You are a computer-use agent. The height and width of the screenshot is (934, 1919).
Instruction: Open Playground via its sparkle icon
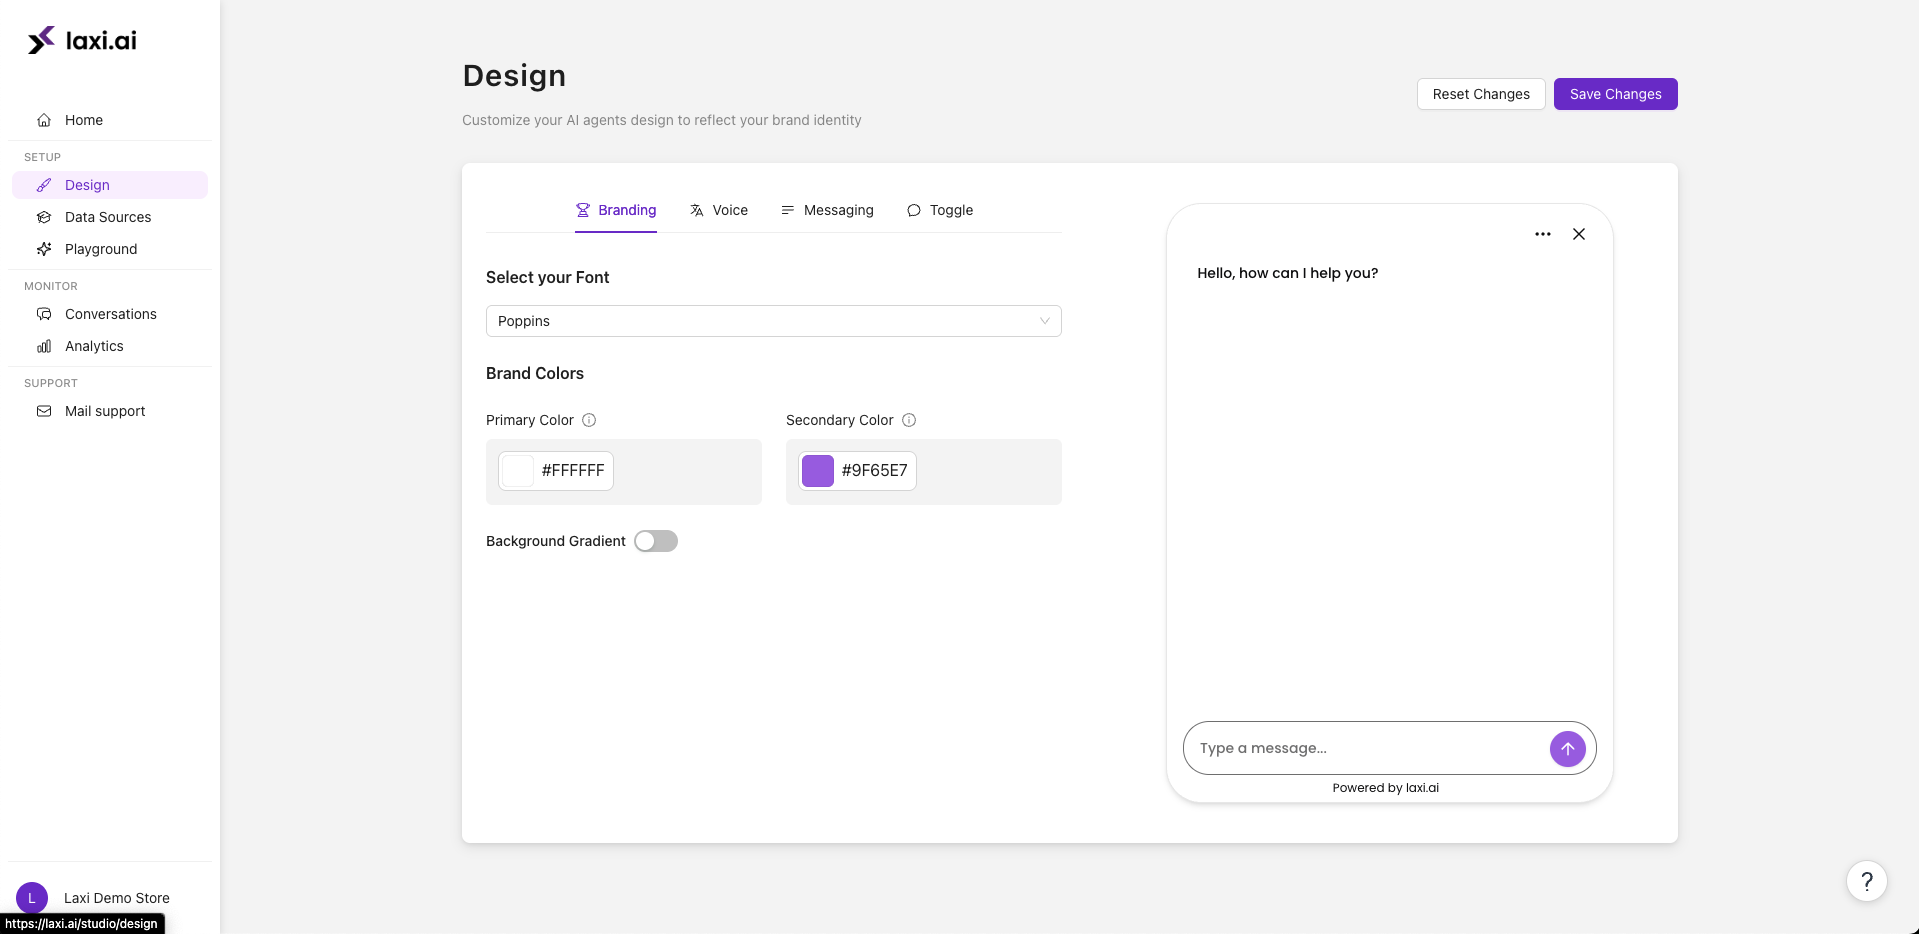pos(44,249)
